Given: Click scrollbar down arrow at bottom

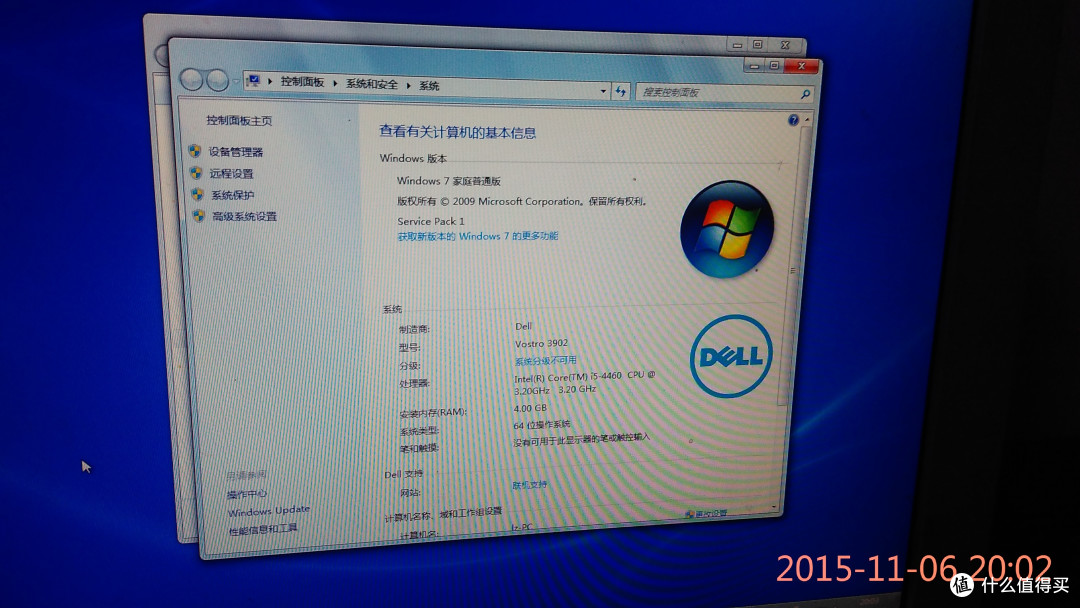Looking at the screenshot, I should [x=775, y=507].
